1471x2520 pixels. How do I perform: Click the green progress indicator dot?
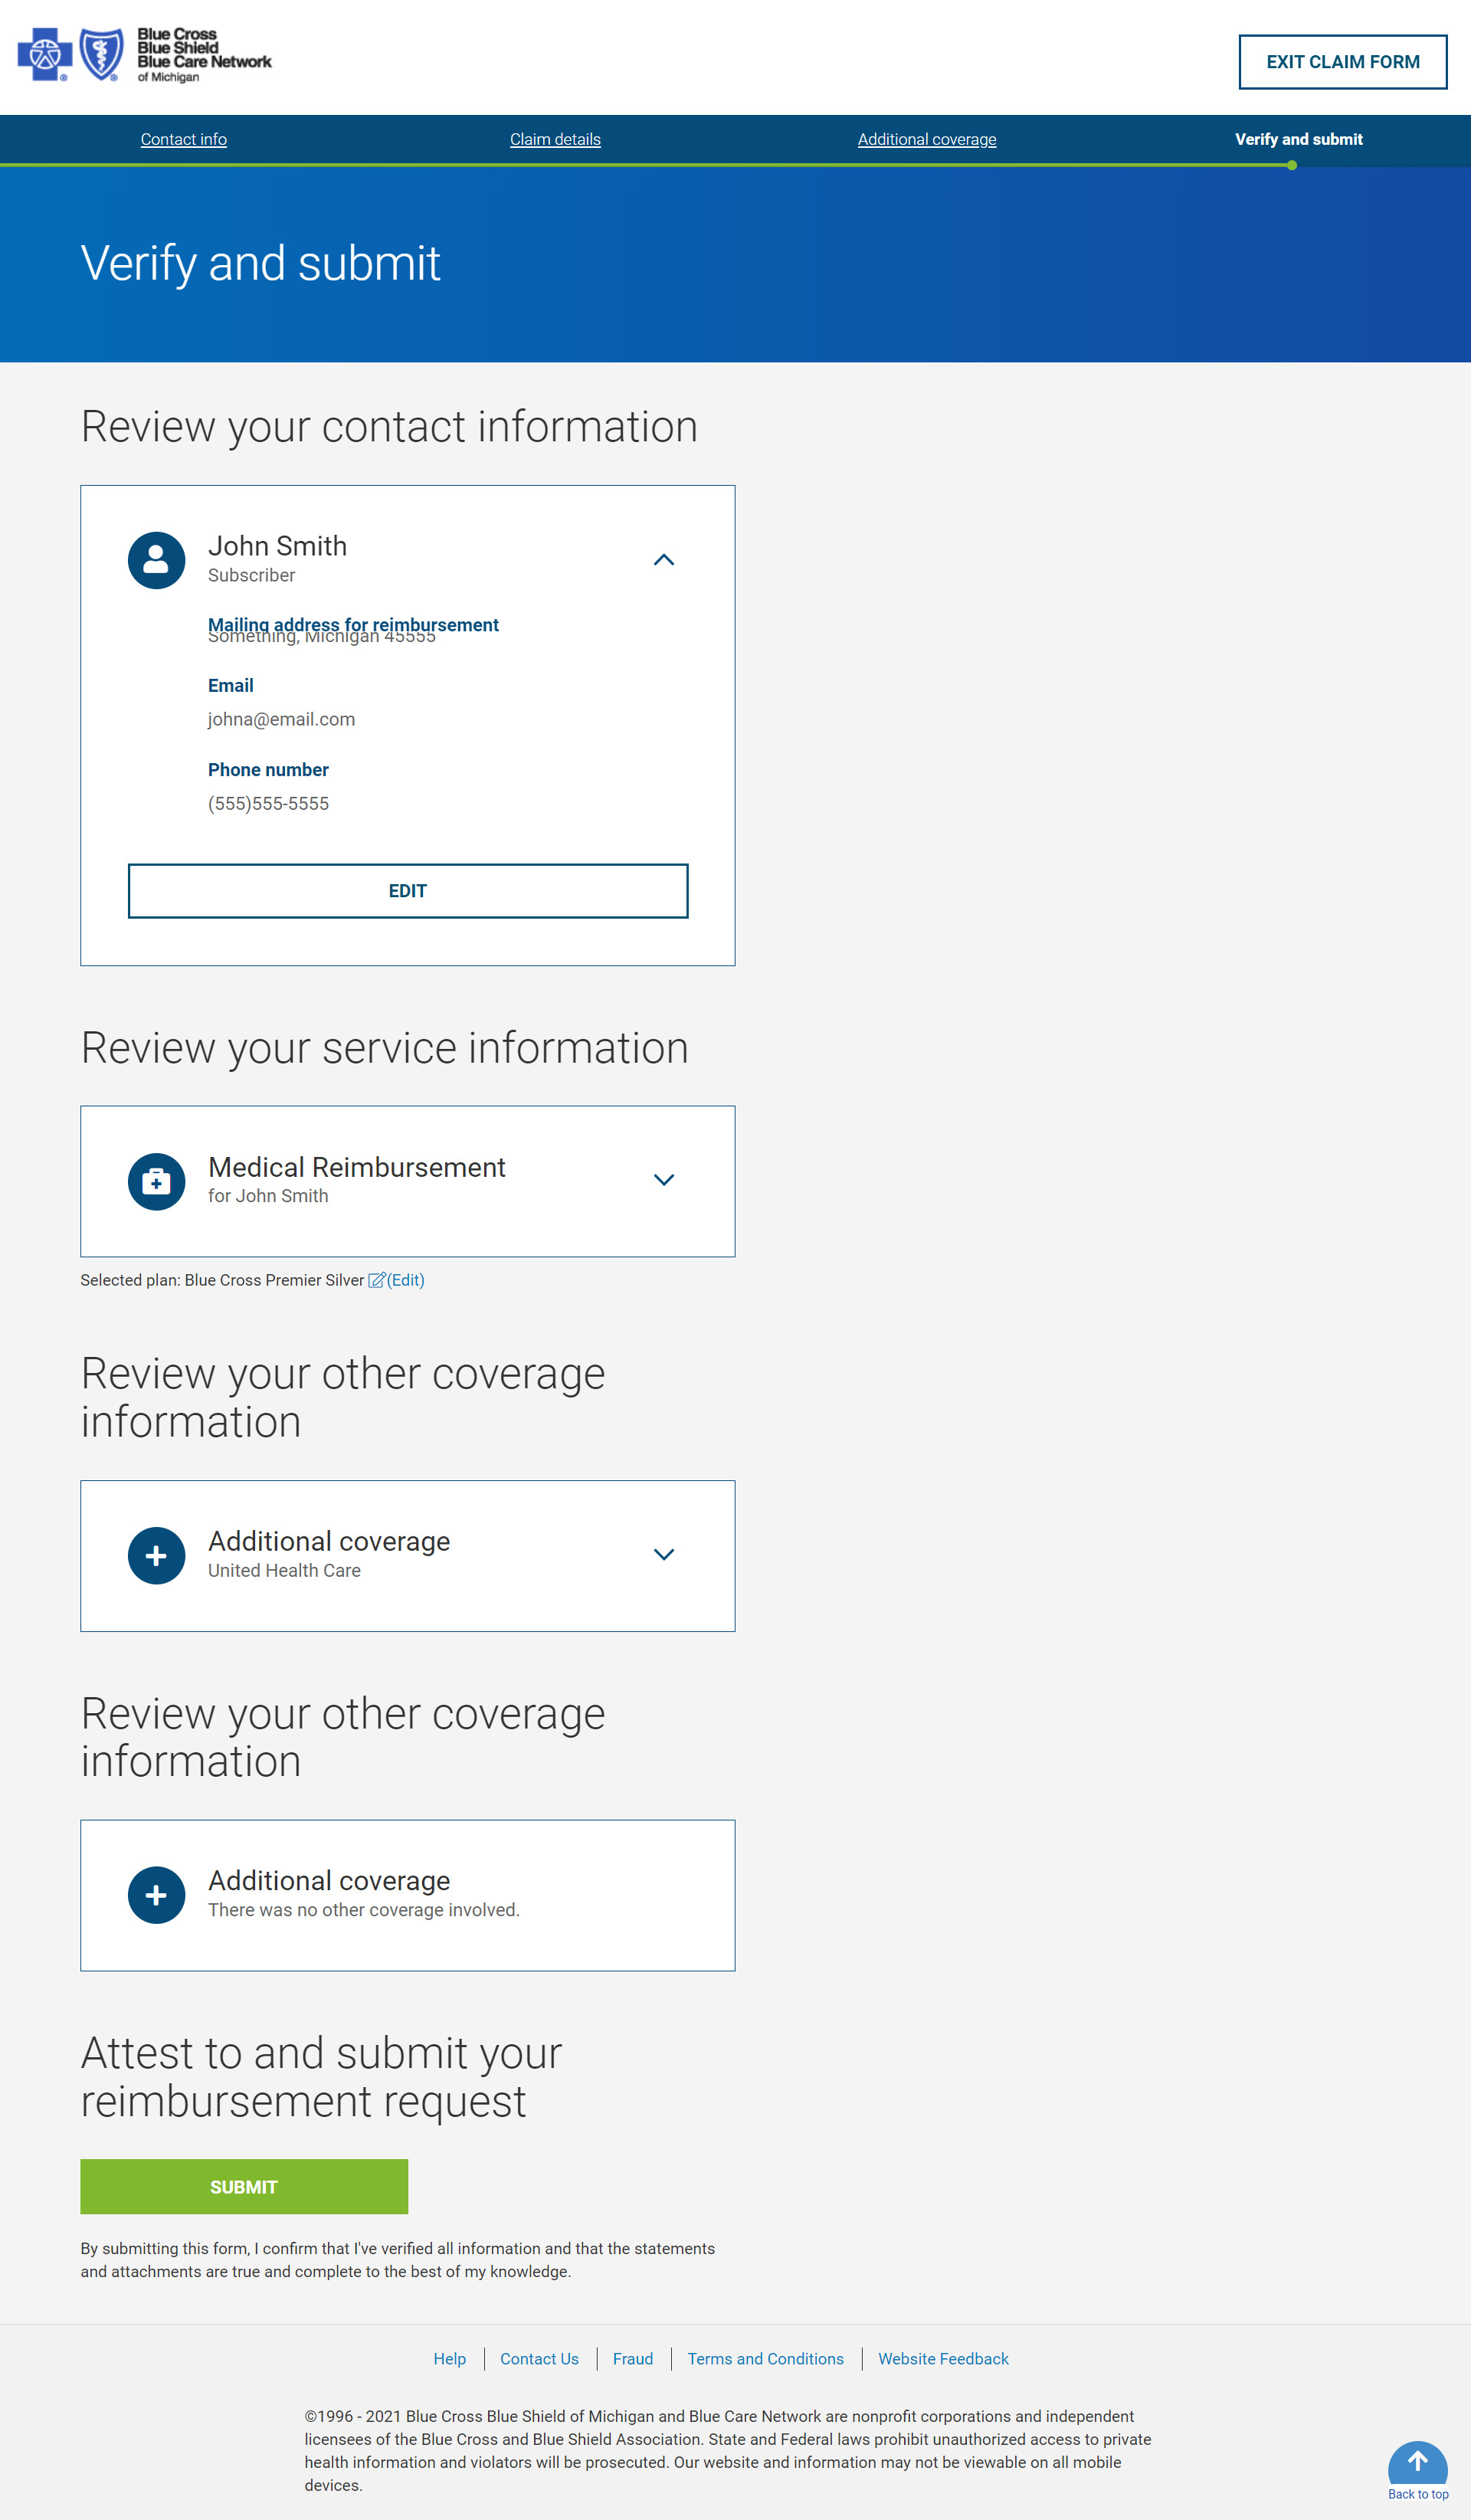pos(1293,167)
